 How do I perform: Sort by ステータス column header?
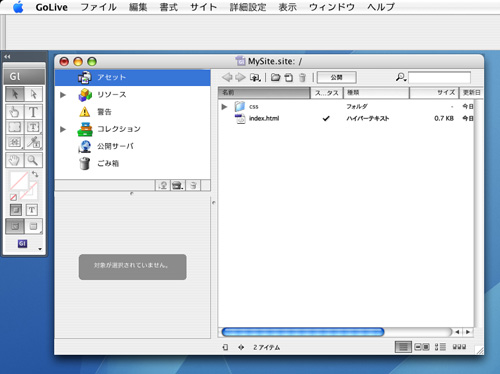(x=327, y=93)
